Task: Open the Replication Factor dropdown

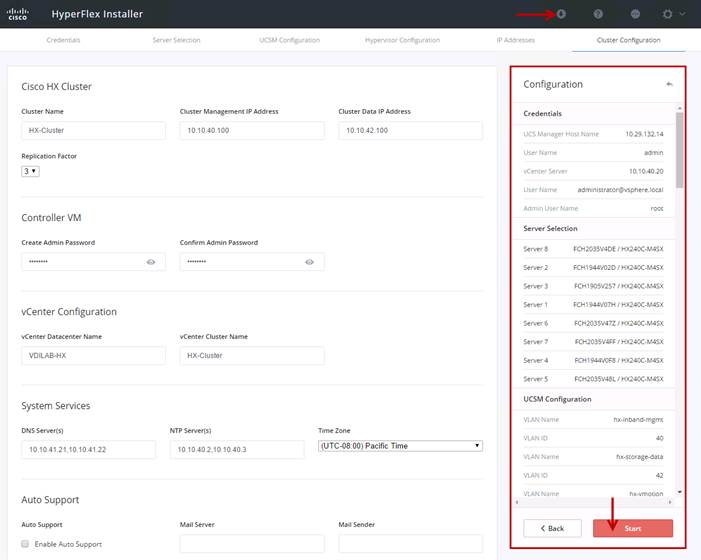Action: (30, 171)
